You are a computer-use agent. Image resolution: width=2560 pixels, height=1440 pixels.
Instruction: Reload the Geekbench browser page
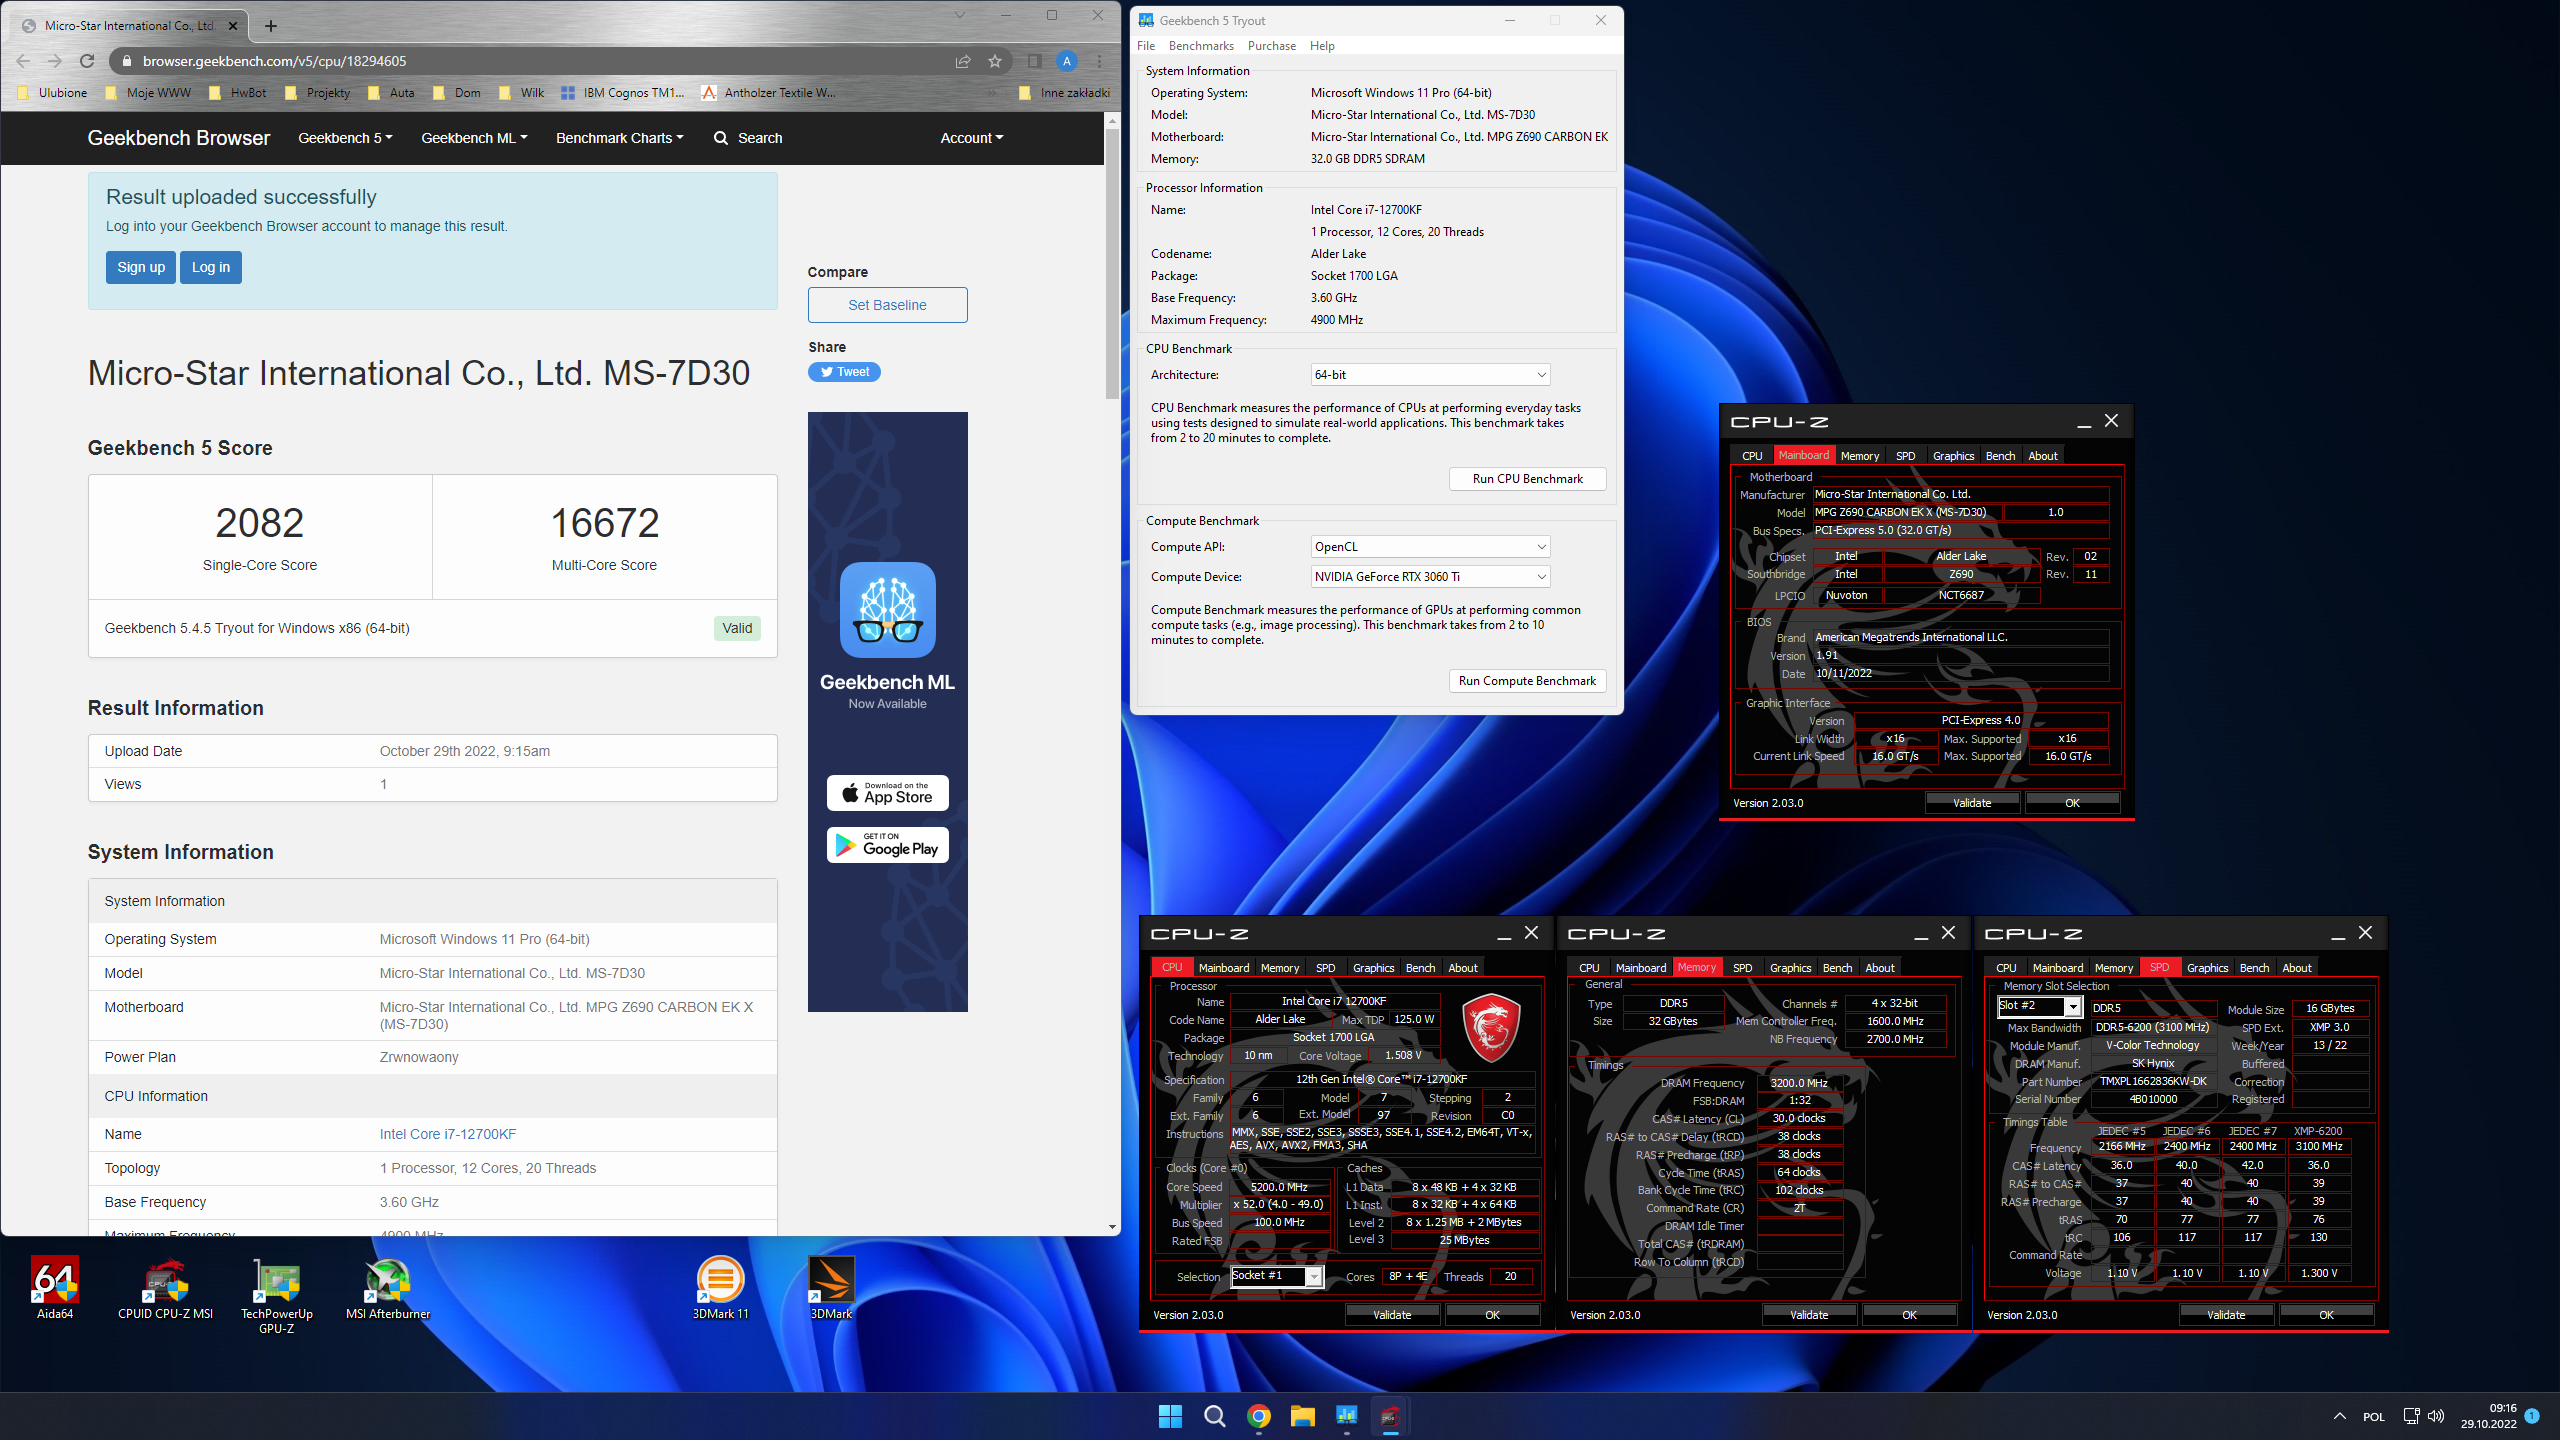pos(87,61)
